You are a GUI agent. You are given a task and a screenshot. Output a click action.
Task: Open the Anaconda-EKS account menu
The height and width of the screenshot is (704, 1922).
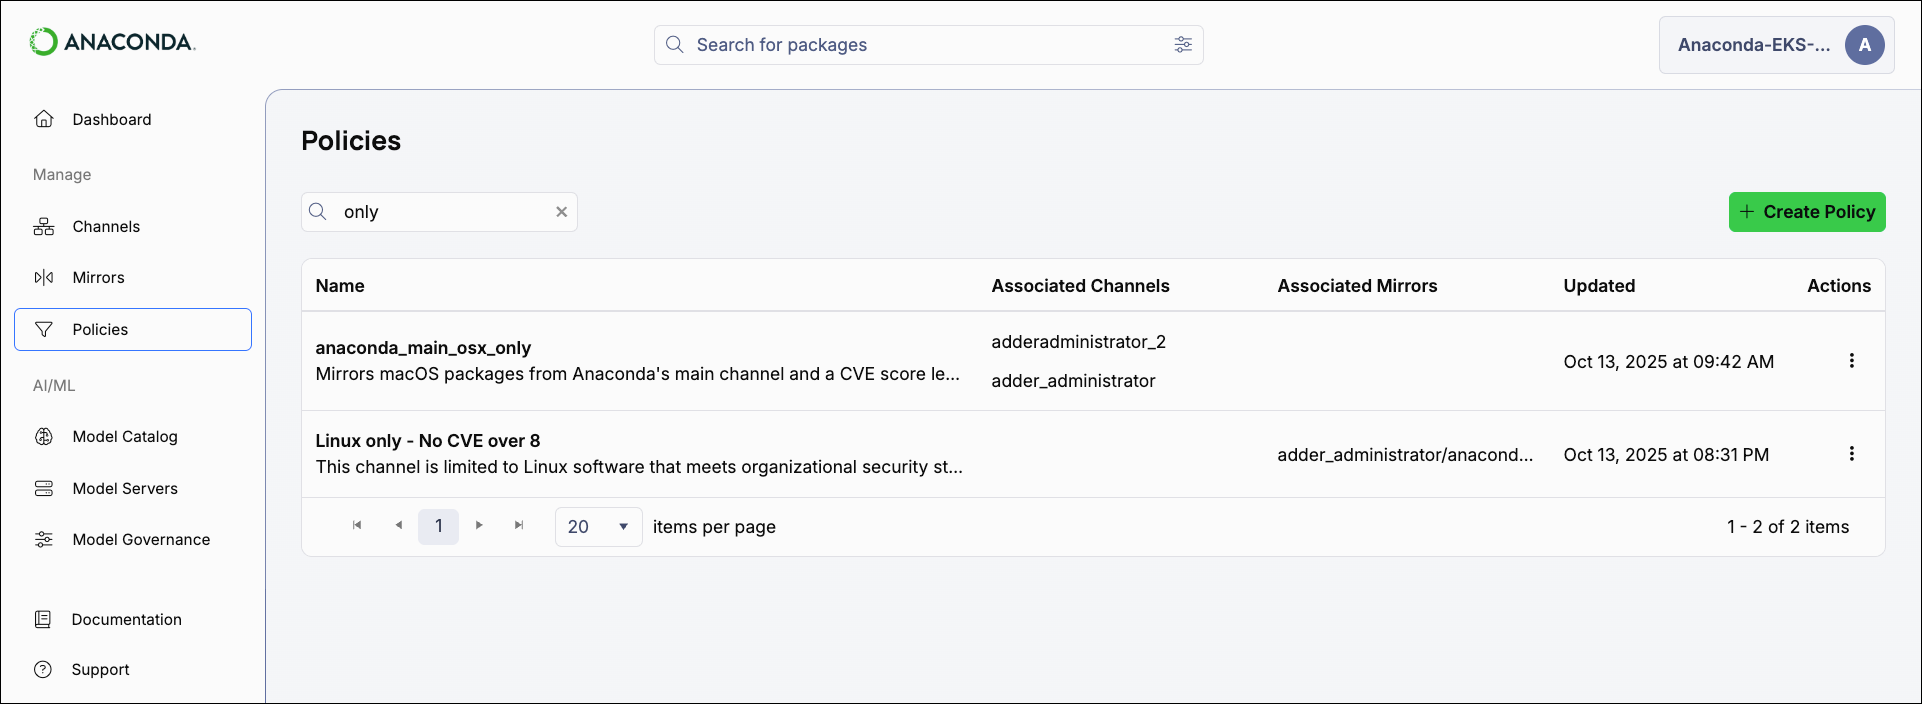click(x=1777, y=45)
